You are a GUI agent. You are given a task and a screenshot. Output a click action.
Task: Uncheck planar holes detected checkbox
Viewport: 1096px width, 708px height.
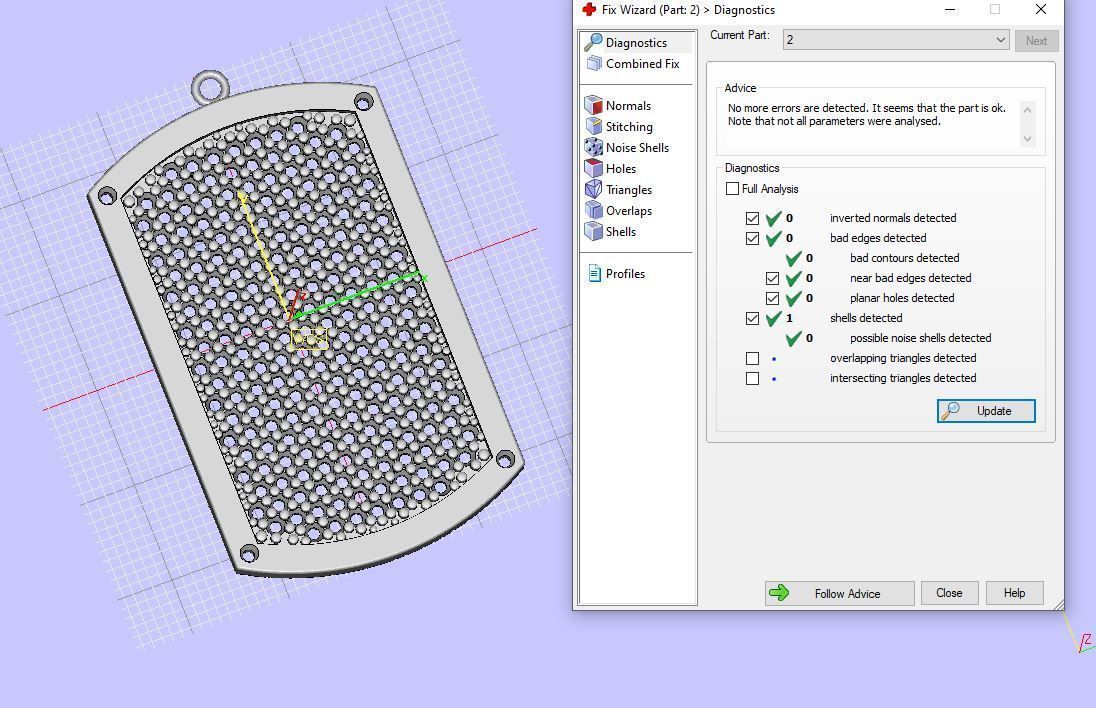coord(772,298)
